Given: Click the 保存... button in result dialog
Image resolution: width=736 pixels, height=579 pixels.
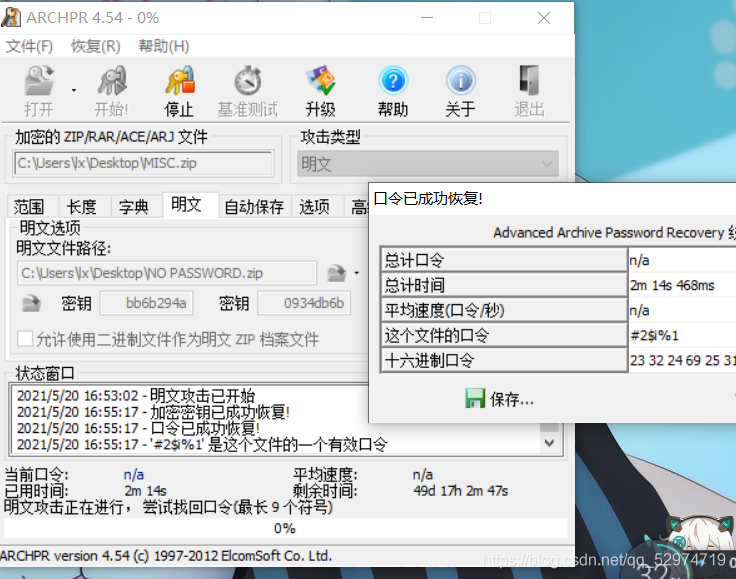Looking at the screenshot, I should tap(499, 399).
